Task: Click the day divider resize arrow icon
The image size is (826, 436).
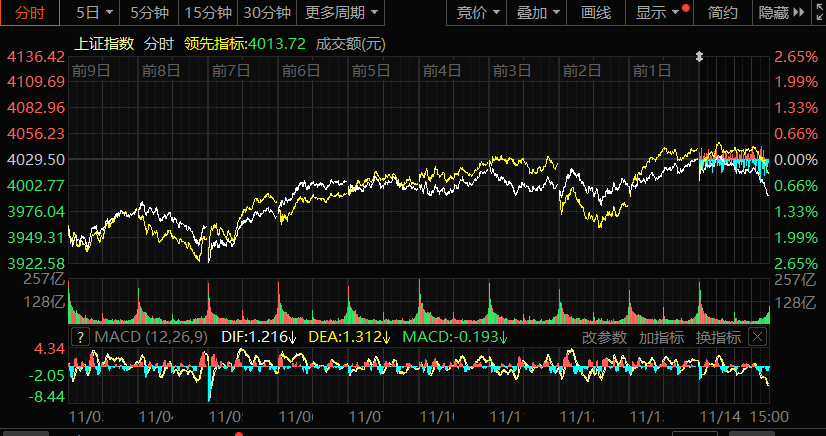Action: point(699,54)
